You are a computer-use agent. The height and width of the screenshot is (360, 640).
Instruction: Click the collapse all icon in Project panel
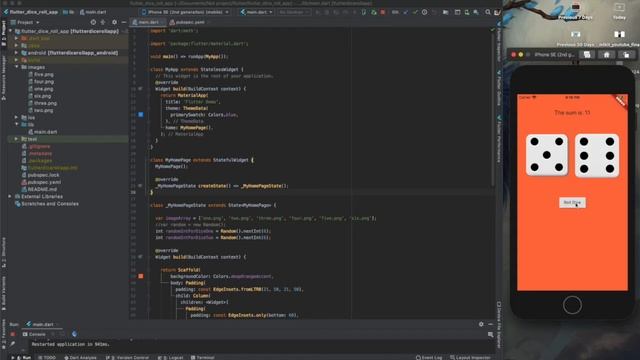click(x=103, y=22)
